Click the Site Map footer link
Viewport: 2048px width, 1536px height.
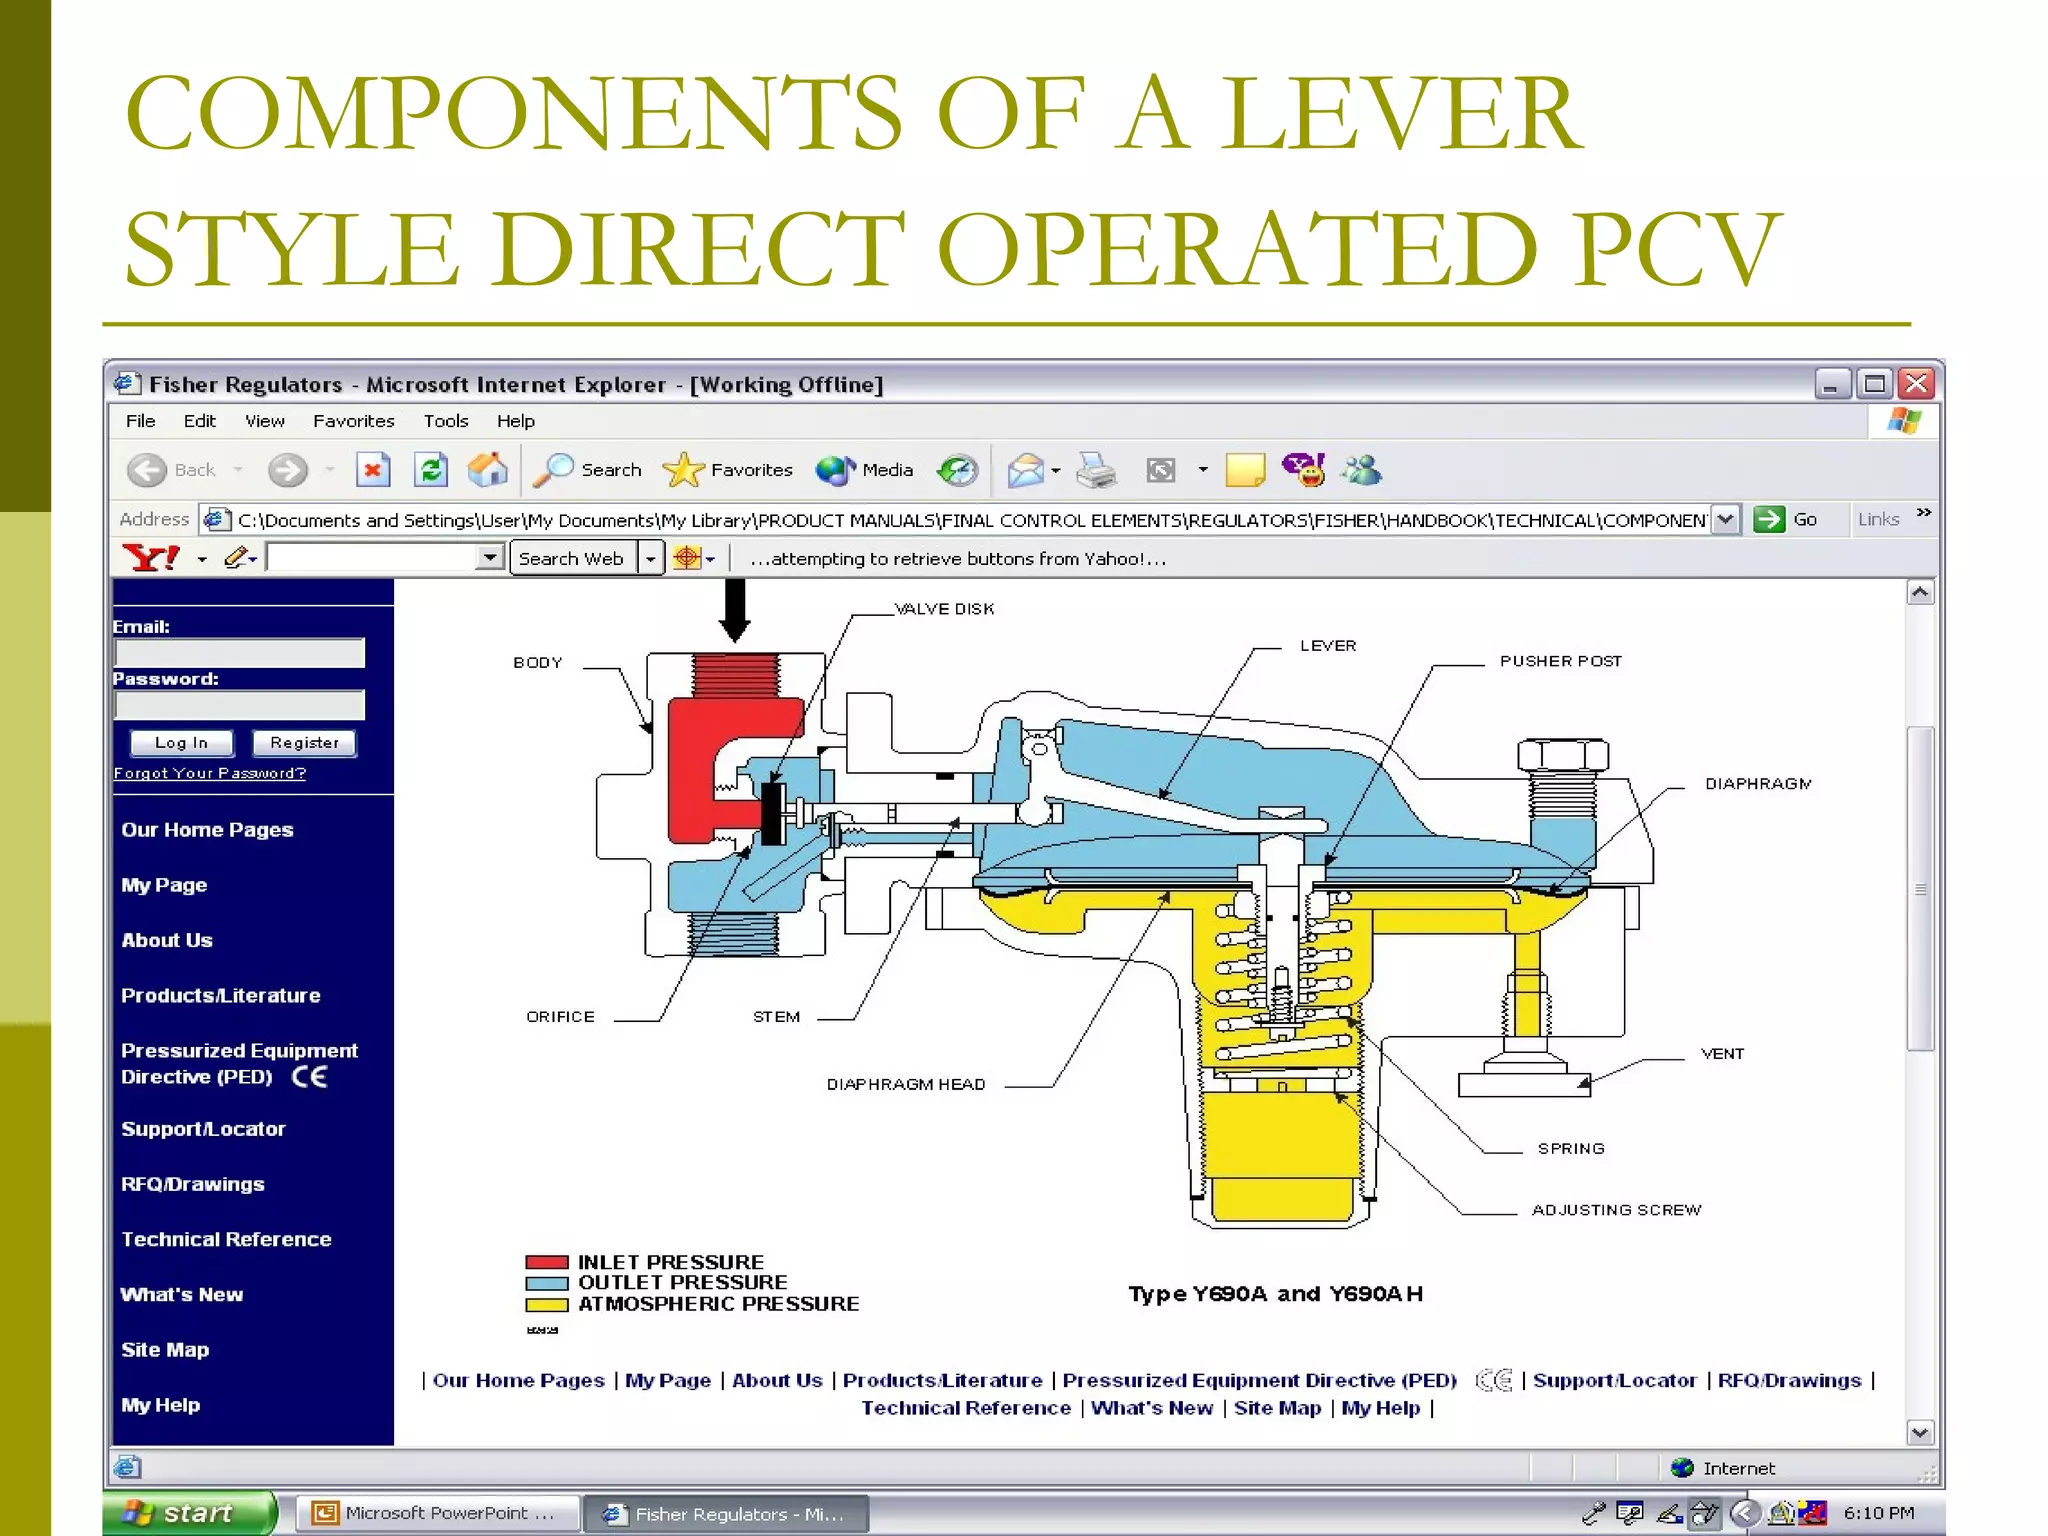click(1277, 1408)
